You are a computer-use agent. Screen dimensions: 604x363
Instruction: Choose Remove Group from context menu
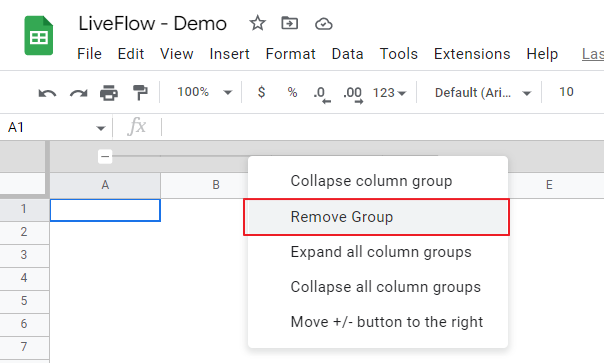(x=378, y=217)
